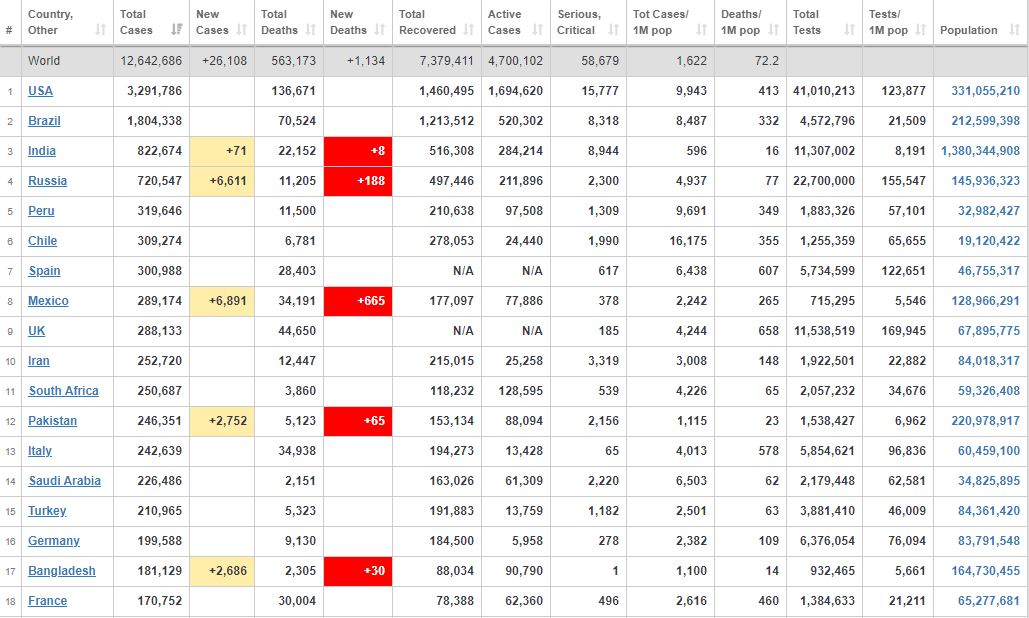The height and width of the screenshot is (618, 1029).
Task: Open Pakistan population link 220,978,917
Action: (x=986, y=421)
